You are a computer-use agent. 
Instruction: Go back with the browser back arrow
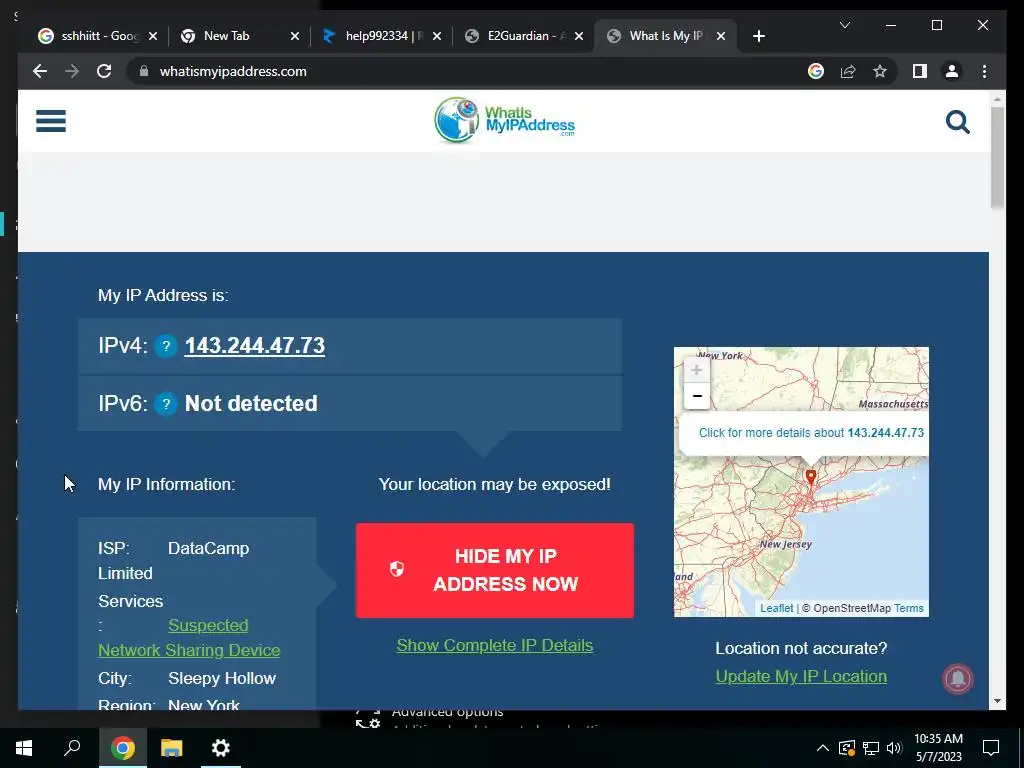pos(40,71)
